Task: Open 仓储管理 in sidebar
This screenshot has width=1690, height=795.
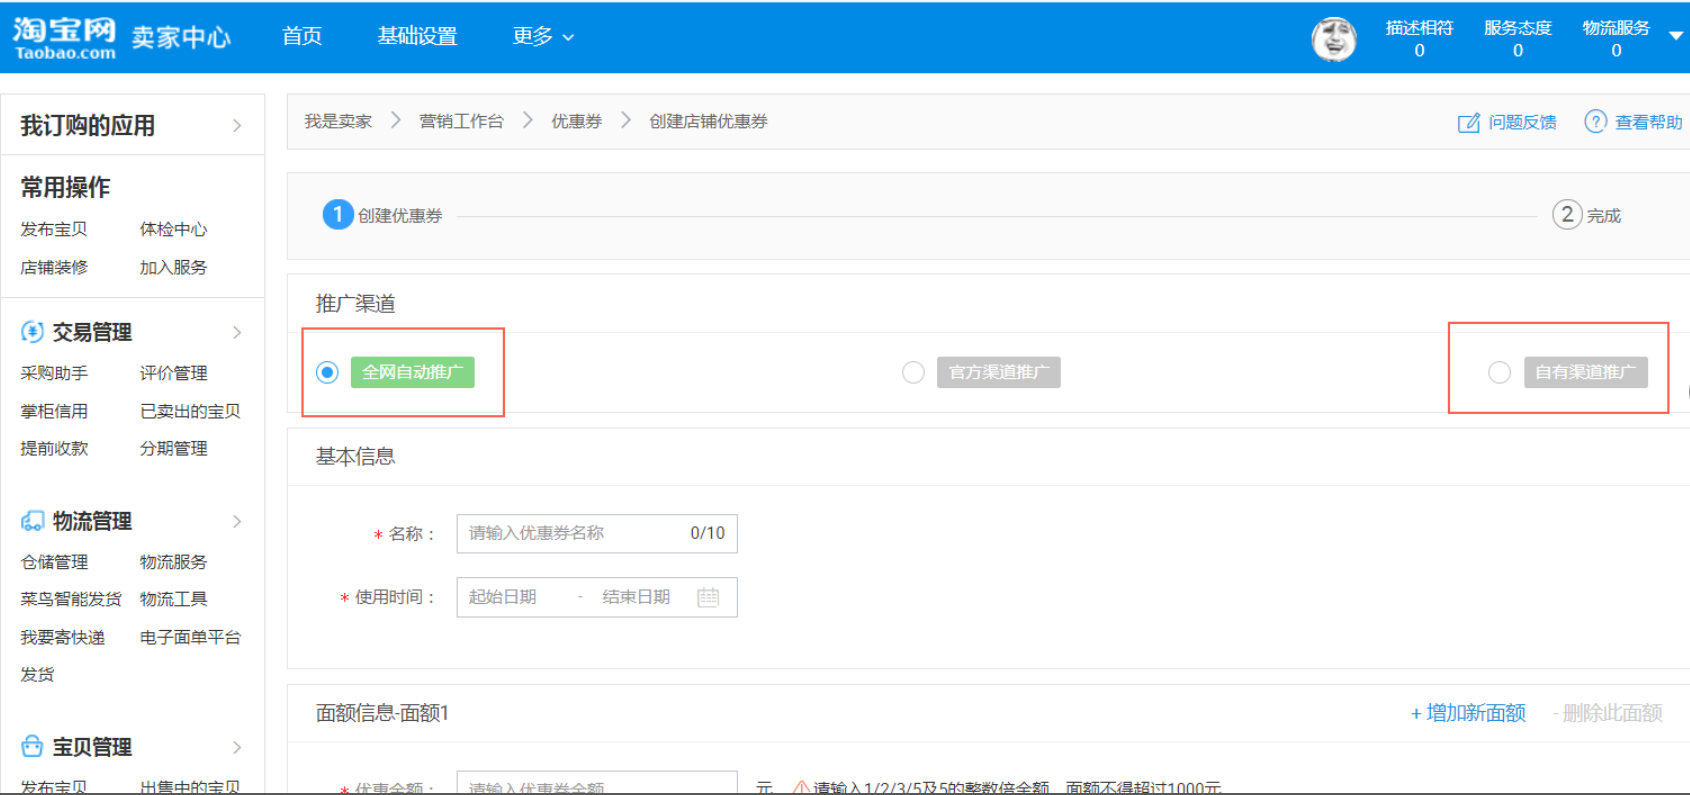Action: tap(54, 562)
